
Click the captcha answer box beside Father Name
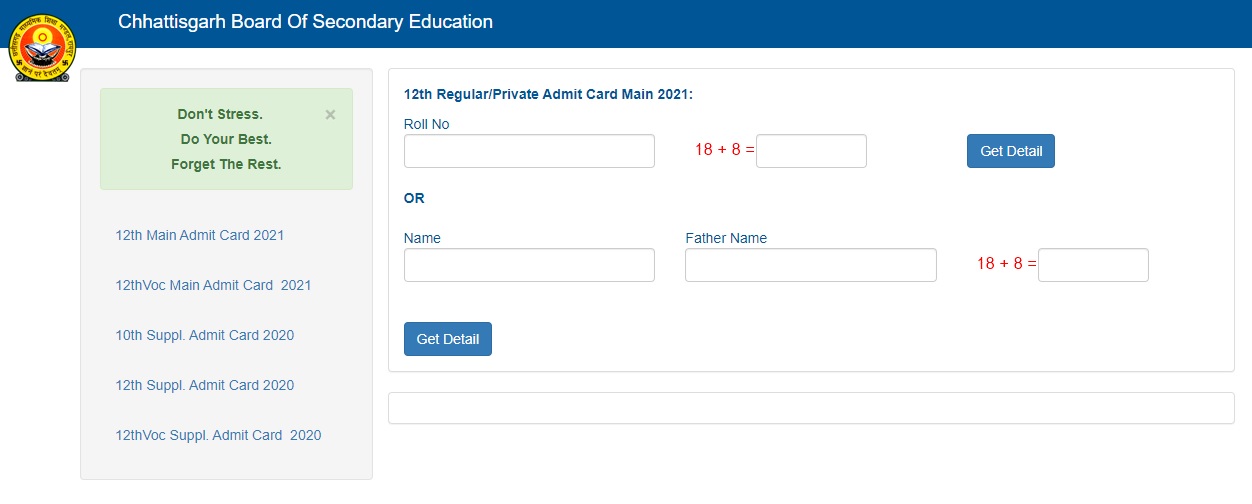(1093, 265)
